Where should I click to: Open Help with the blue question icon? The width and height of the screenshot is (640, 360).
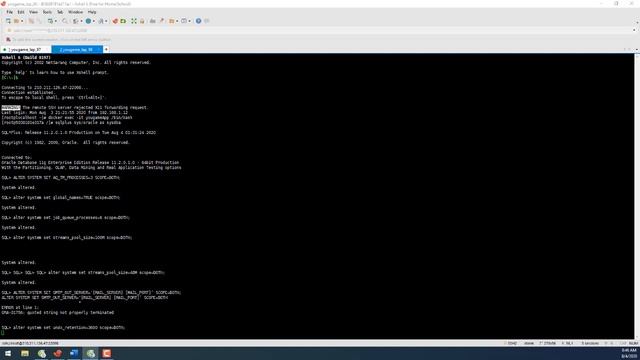click(x=198, y=21)
